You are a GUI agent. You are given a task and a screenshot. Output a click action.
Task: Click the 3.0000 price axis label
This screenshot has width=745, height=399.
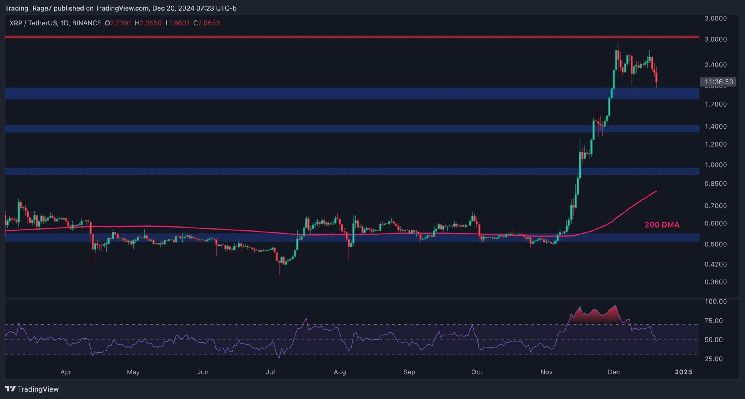click(x=715, y=40)
